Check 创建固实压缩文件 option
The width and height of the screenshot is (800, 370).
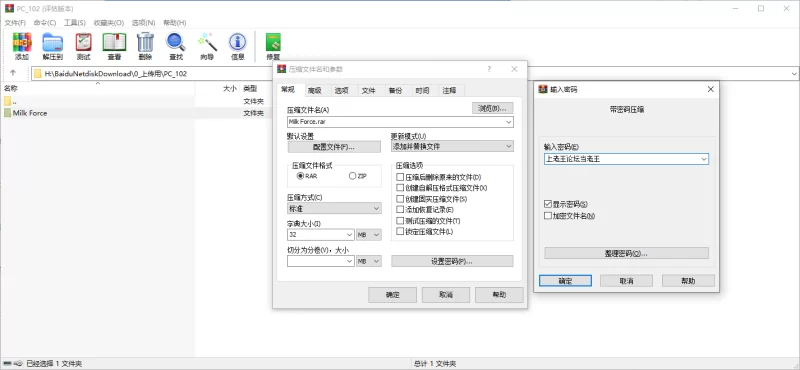[400, 199]
